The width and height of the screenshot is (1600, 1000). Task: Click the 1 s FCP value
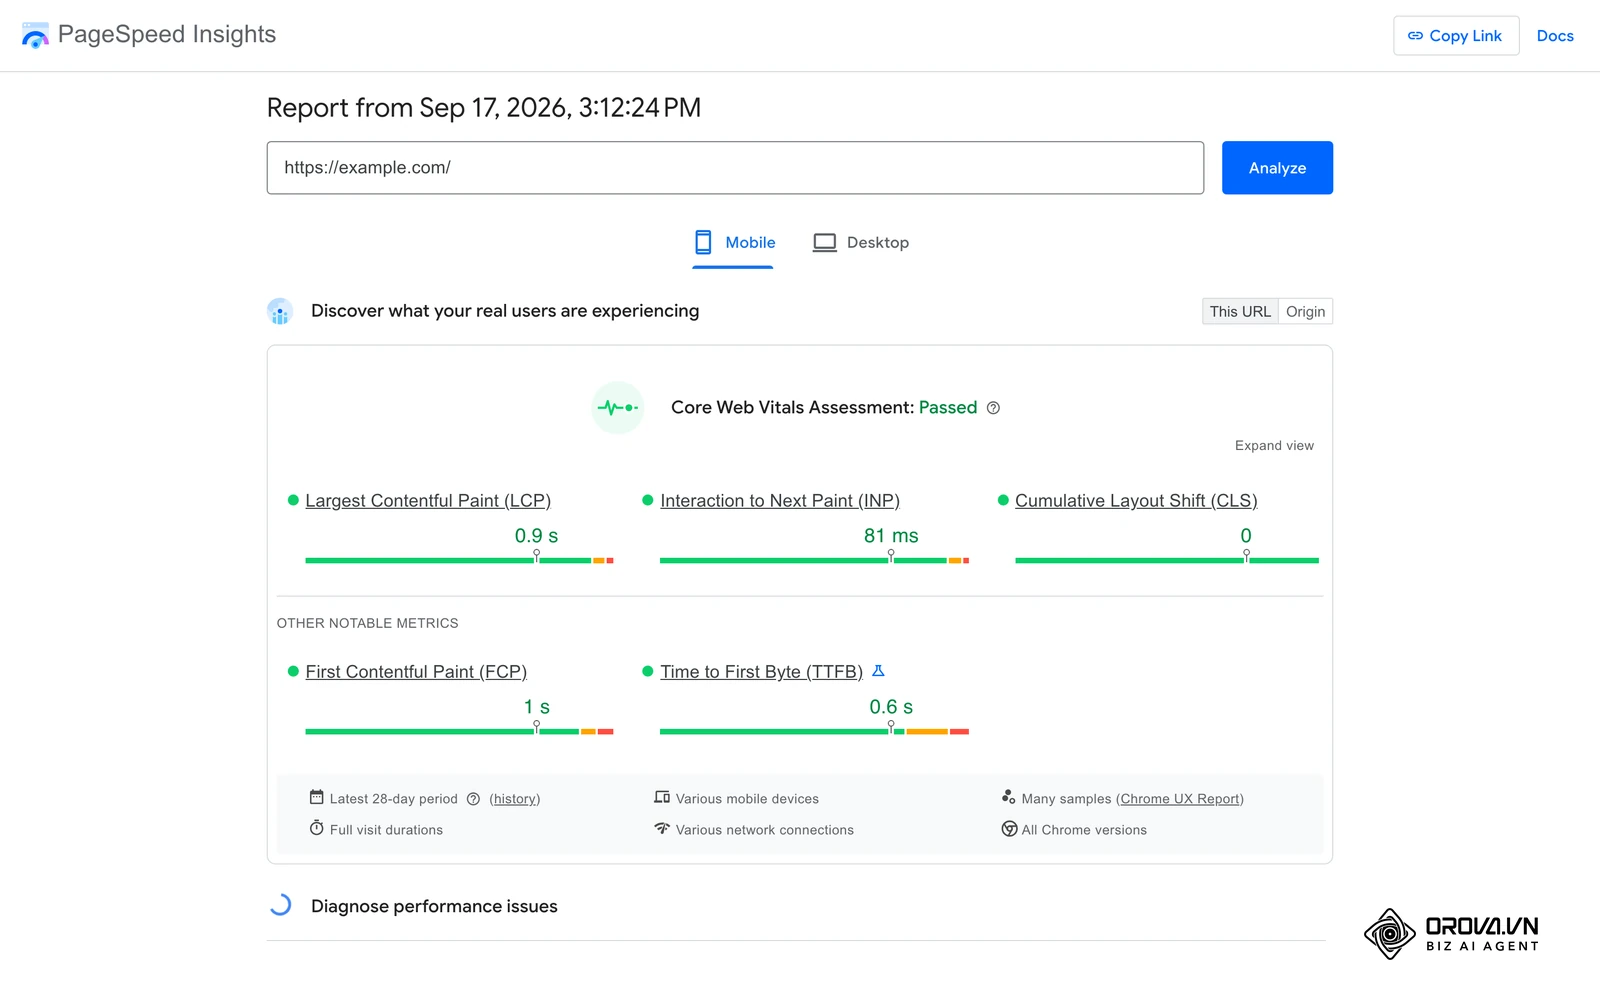537,707
